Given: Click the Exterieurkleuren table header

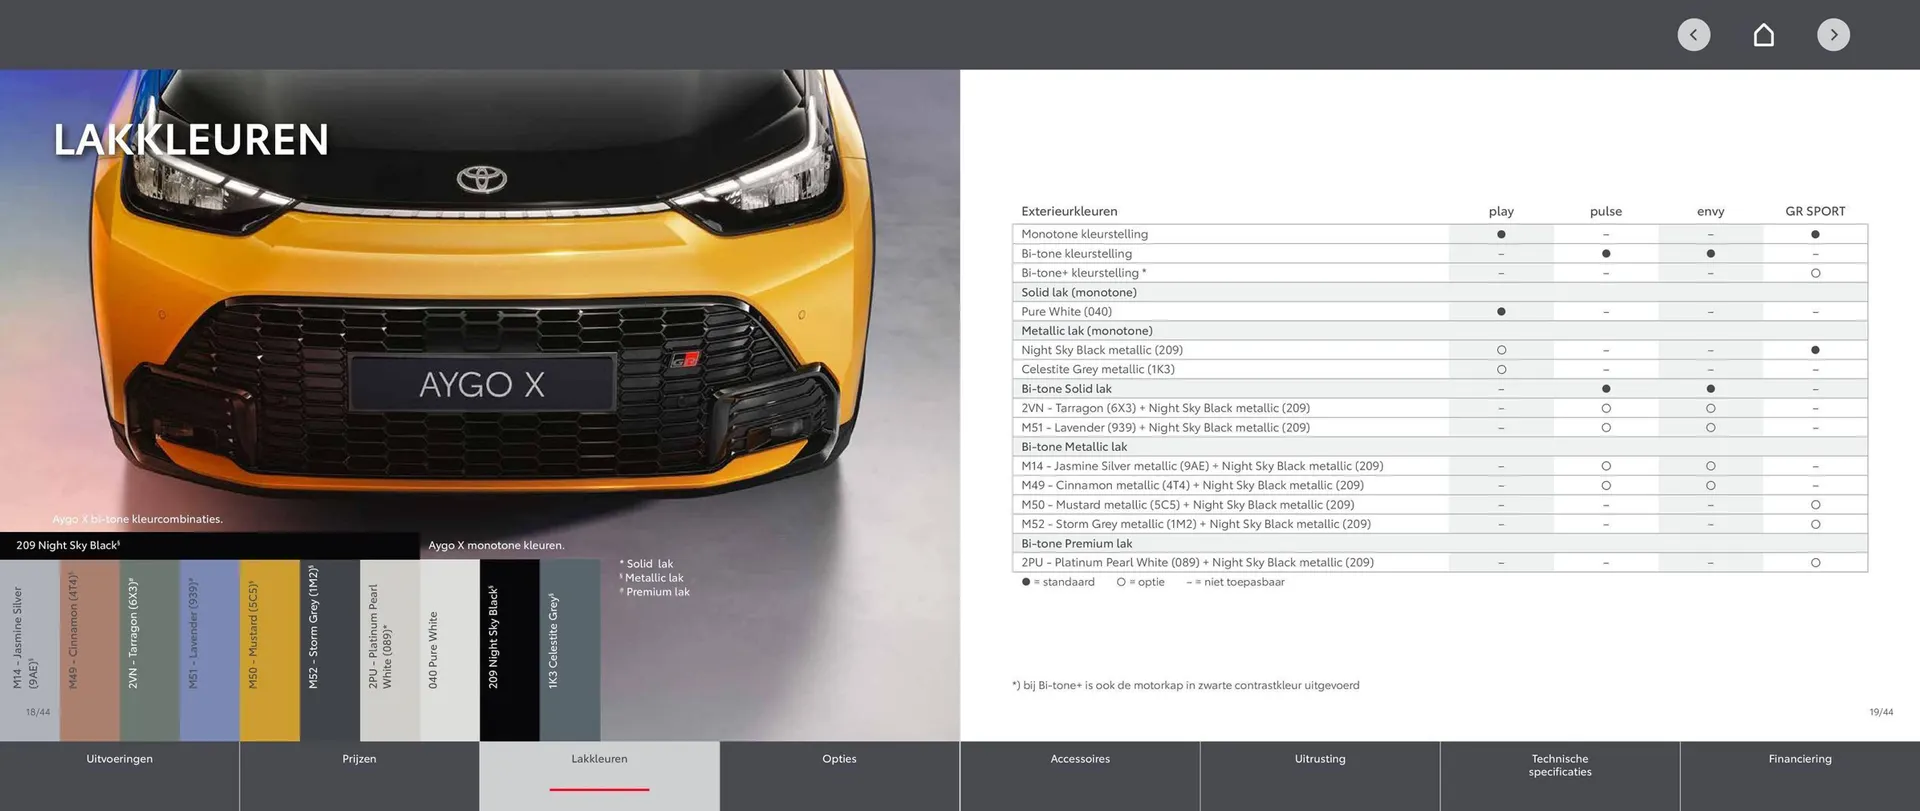Looking at the screenshot, I should click(x=1069, y=211).
